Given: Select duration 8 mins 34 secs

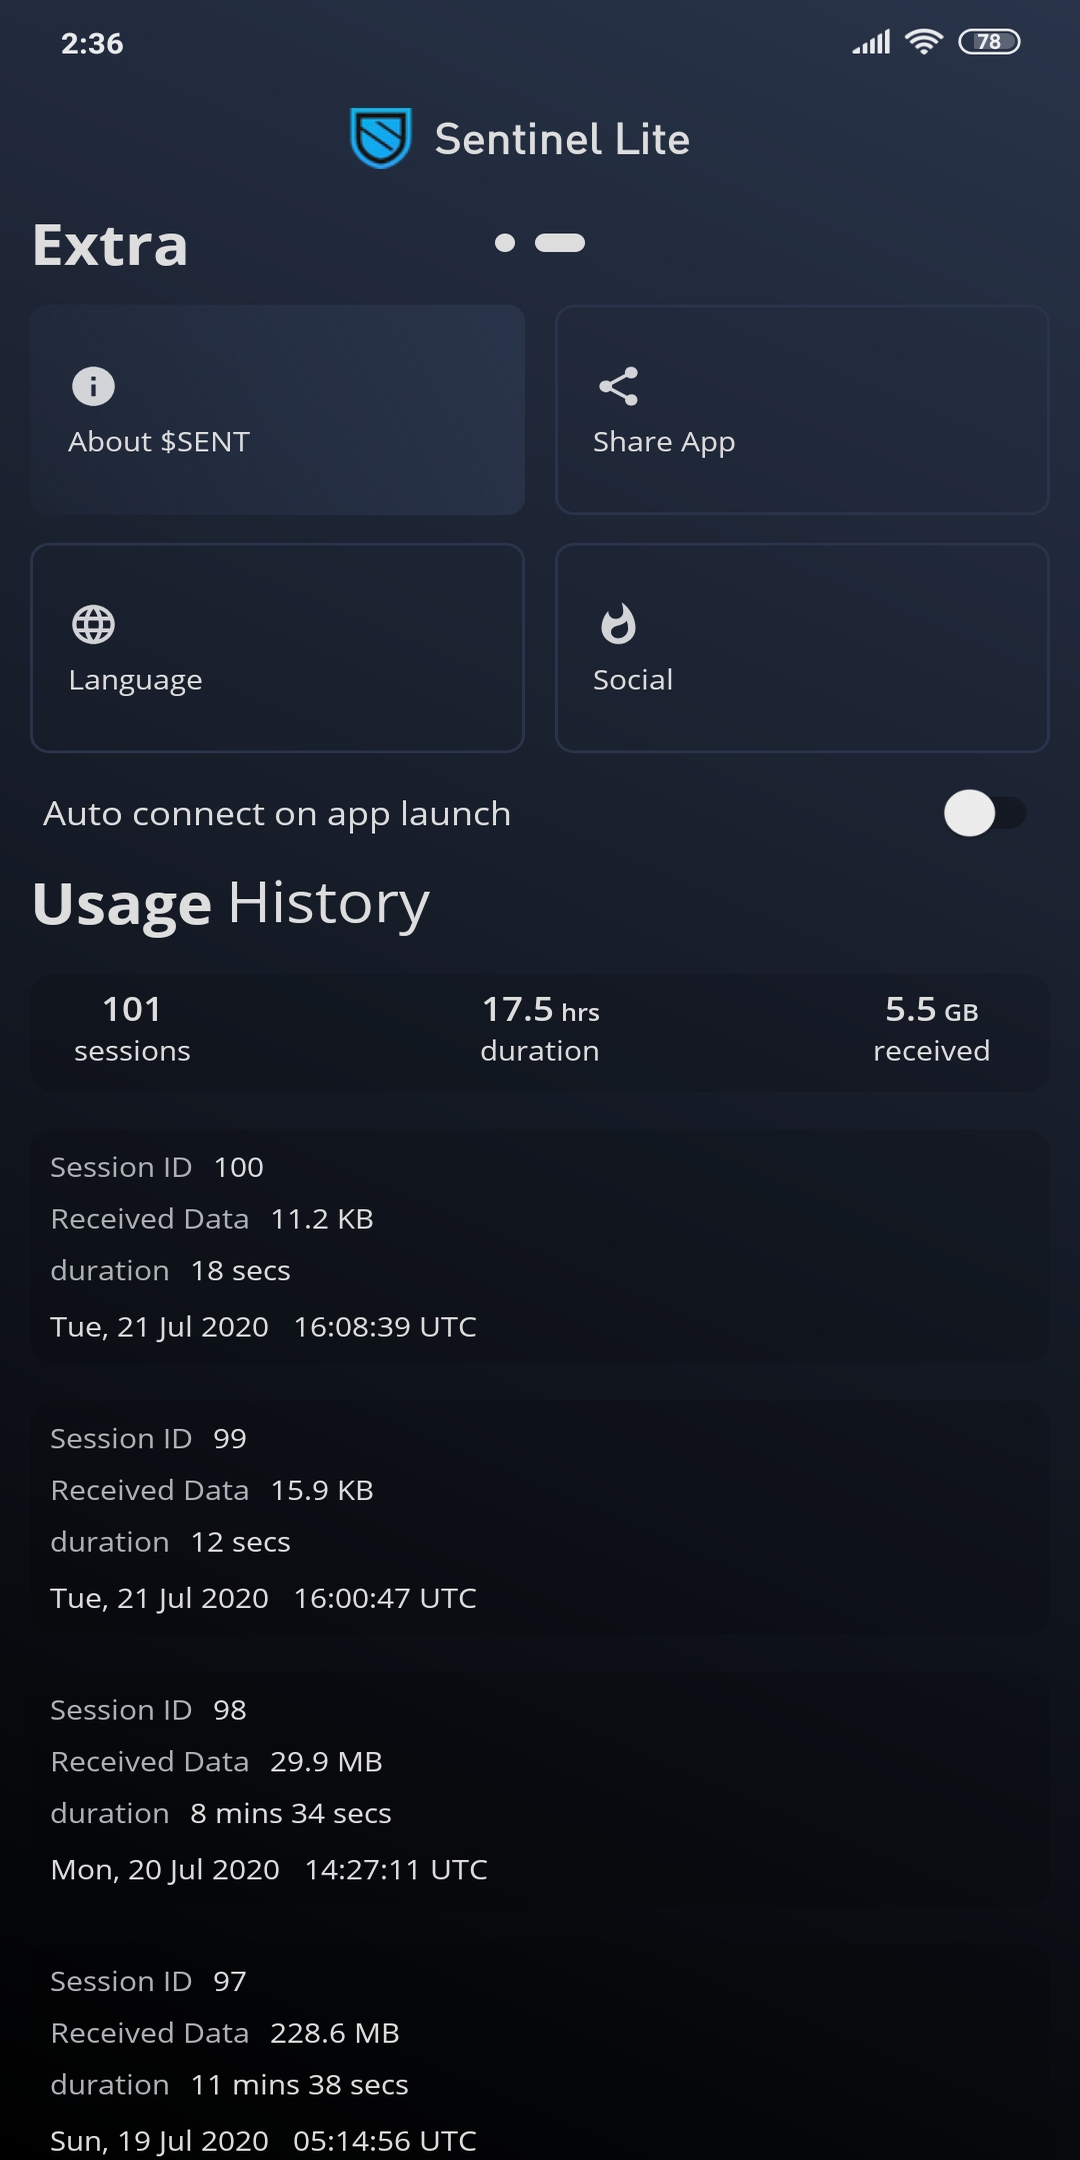Looking at the screenshot, I should [x=221, y=1813].
